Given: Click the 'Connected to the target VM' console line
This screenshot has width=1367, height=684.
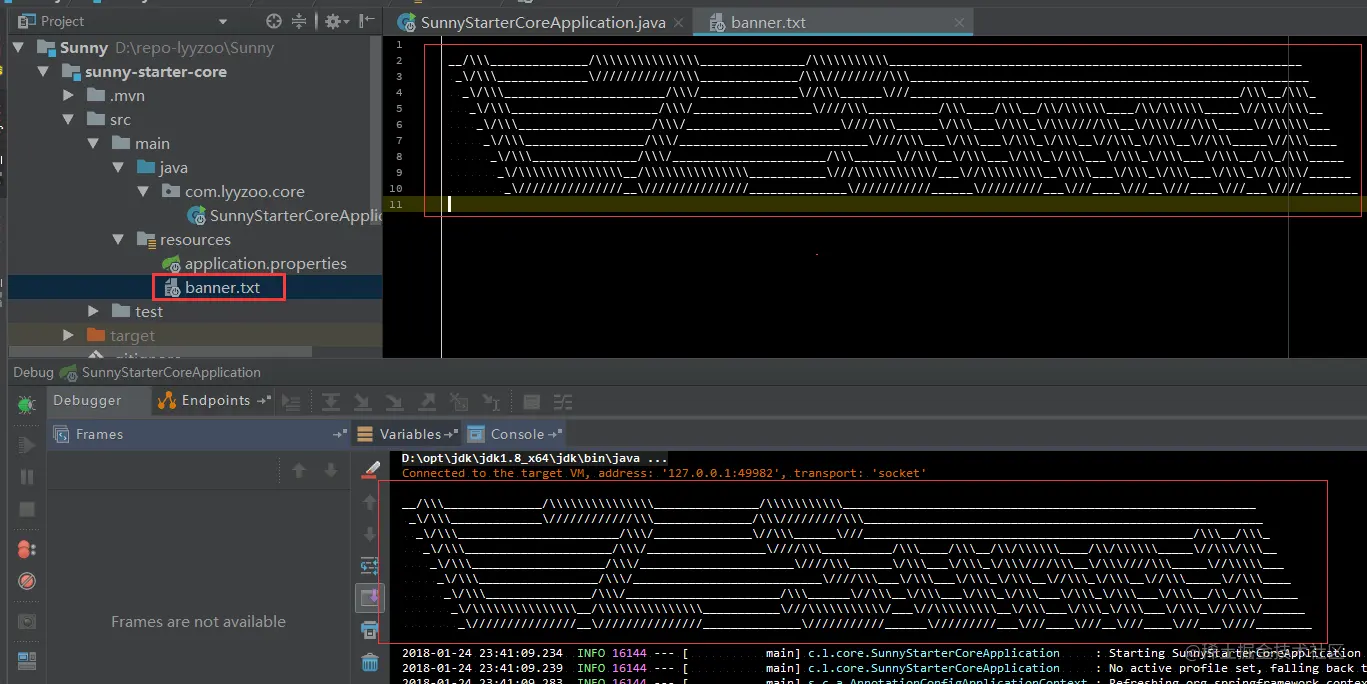Looking at the screenshot, I should pos(664,473).
